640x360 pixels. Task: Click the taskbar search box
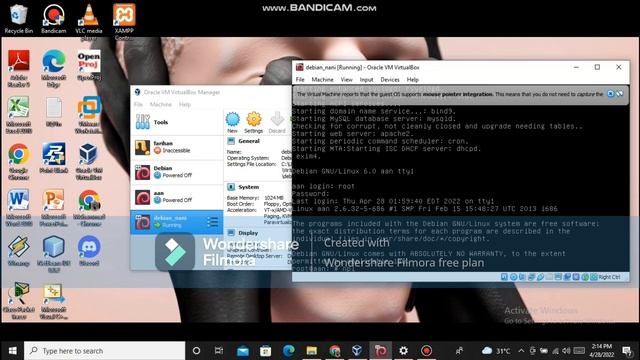click(x=104, y=351)
